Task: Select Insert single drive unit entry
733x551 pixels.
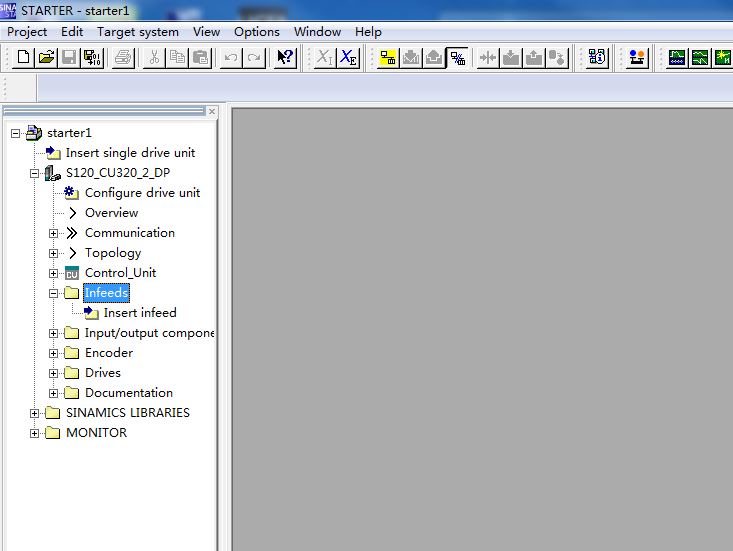Action: coord(130,153)
